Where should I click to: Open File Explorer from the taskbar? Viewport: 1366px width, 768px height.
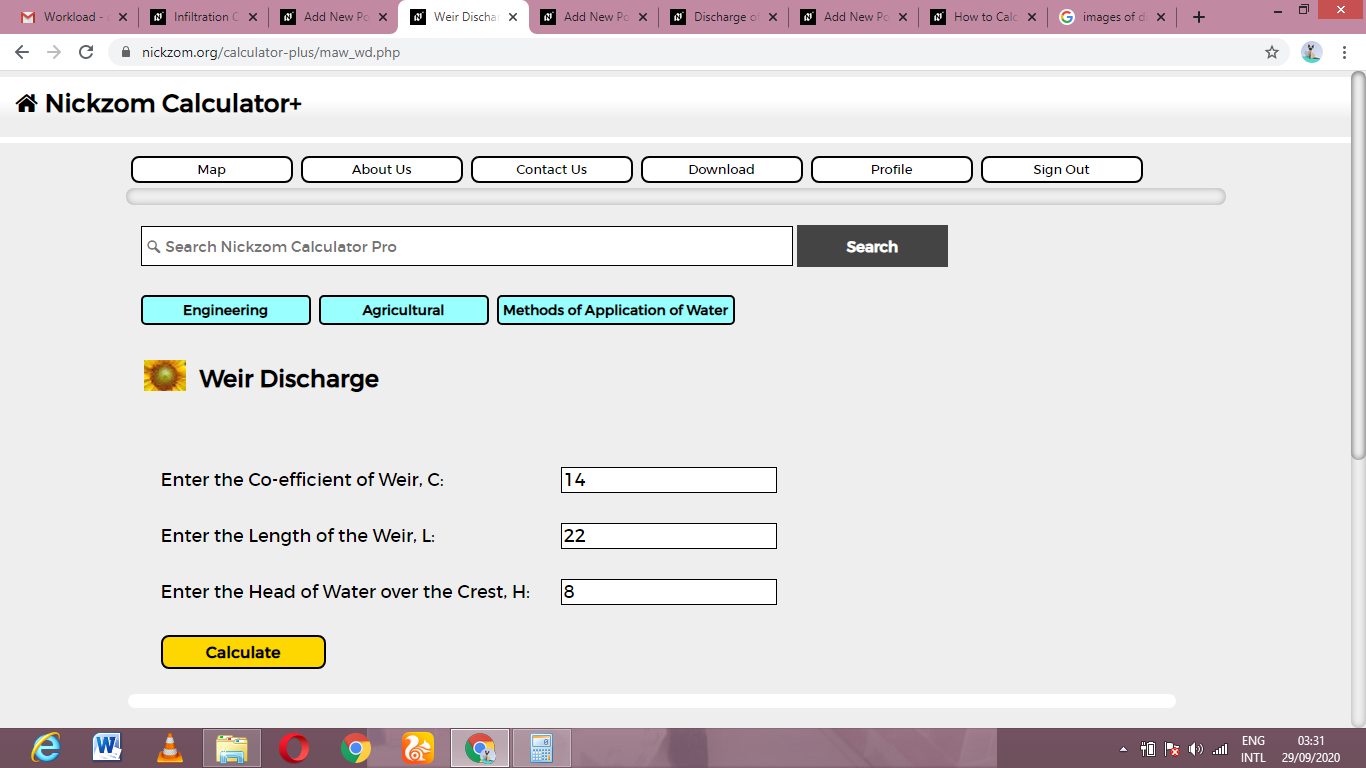232,748
